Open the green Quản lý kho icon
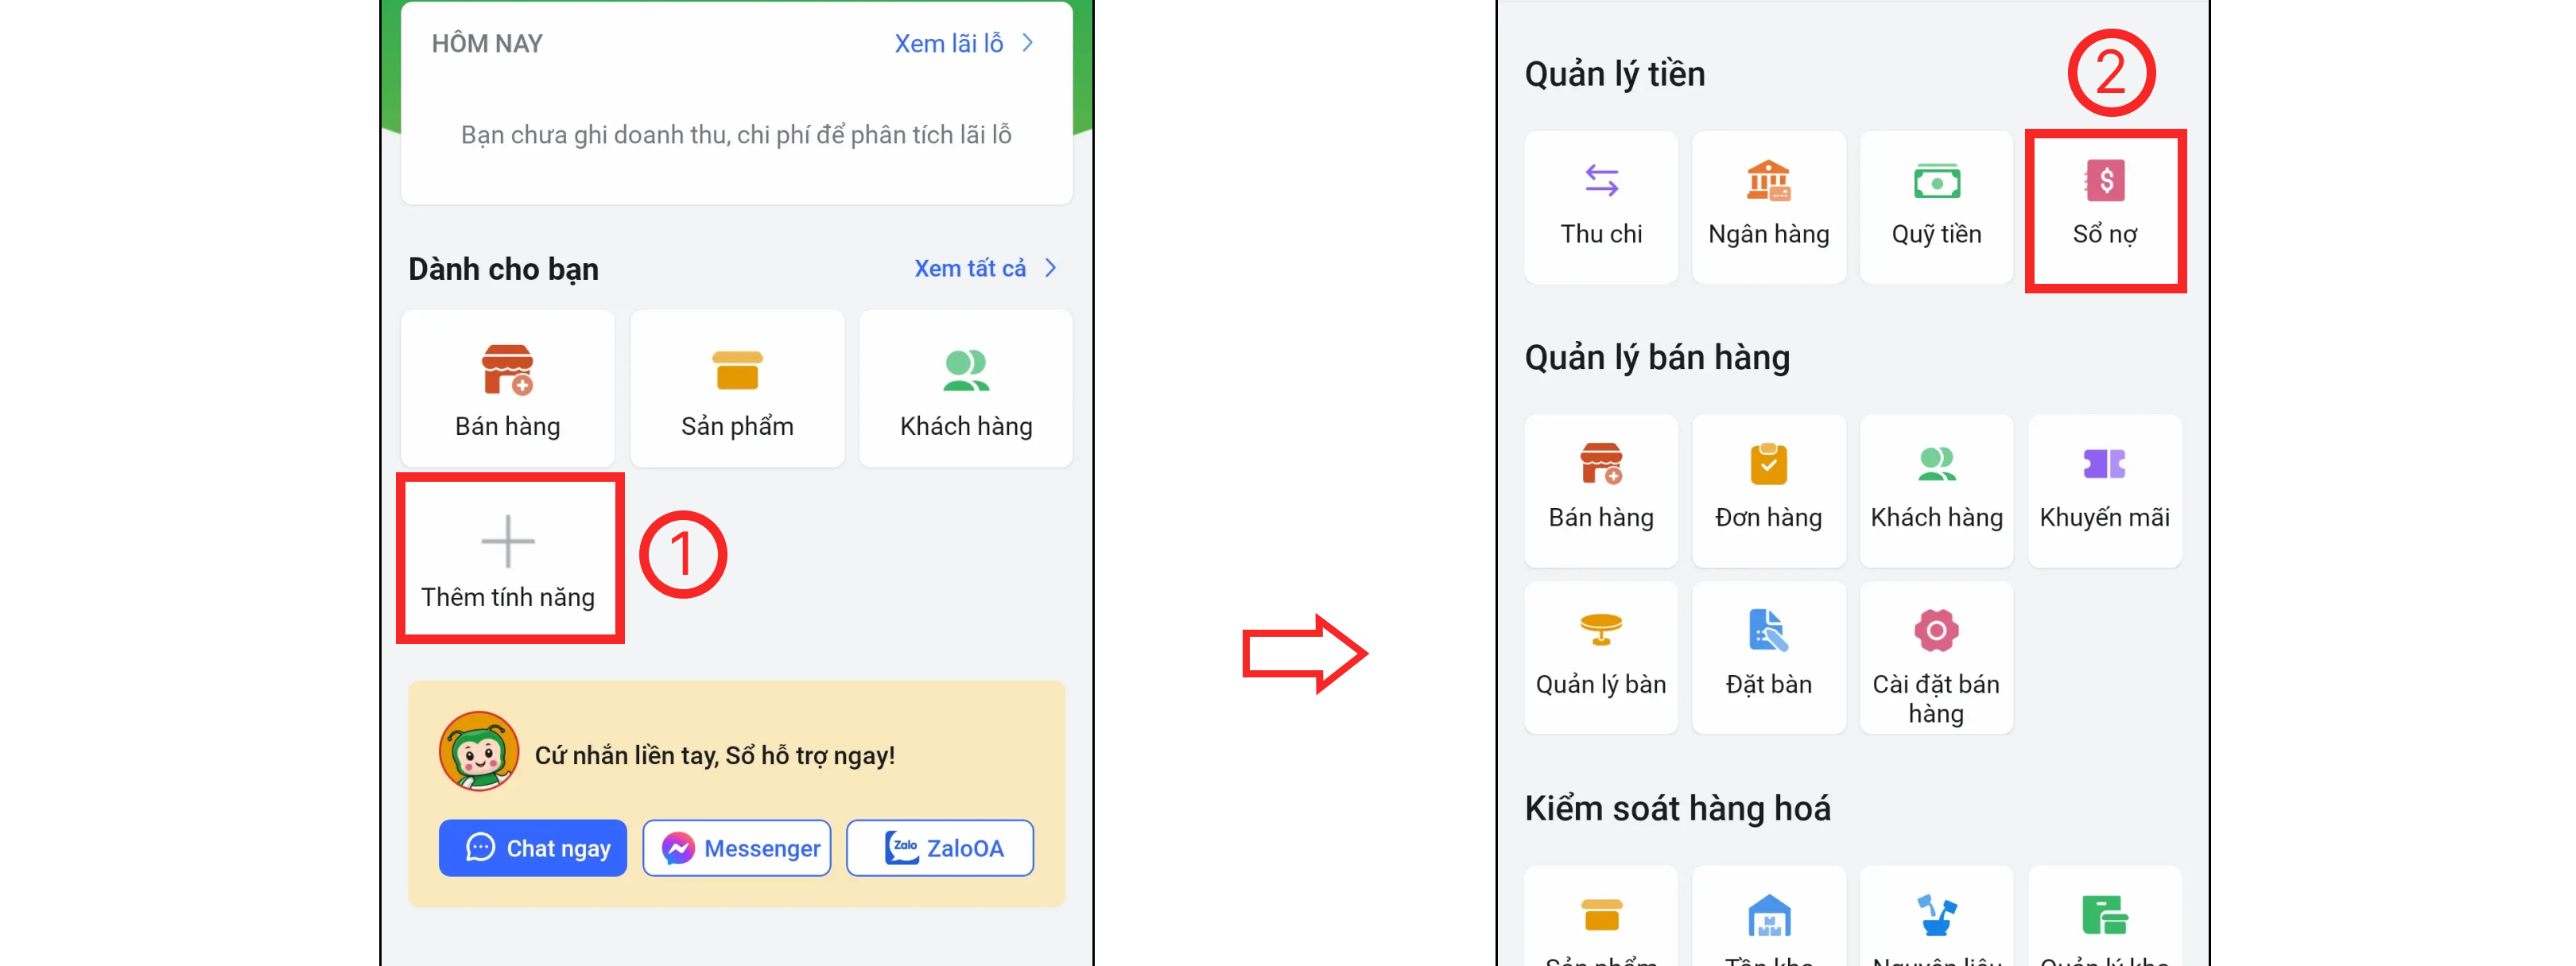 [x=2105, y=915]
